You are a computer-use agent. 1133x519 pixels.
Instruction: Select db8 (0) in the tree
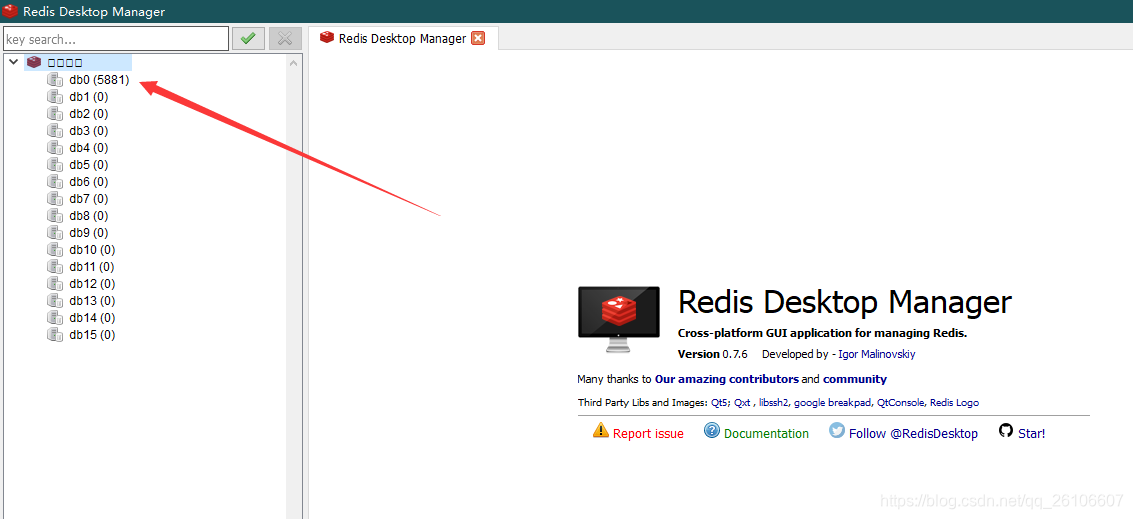point(89,215)
